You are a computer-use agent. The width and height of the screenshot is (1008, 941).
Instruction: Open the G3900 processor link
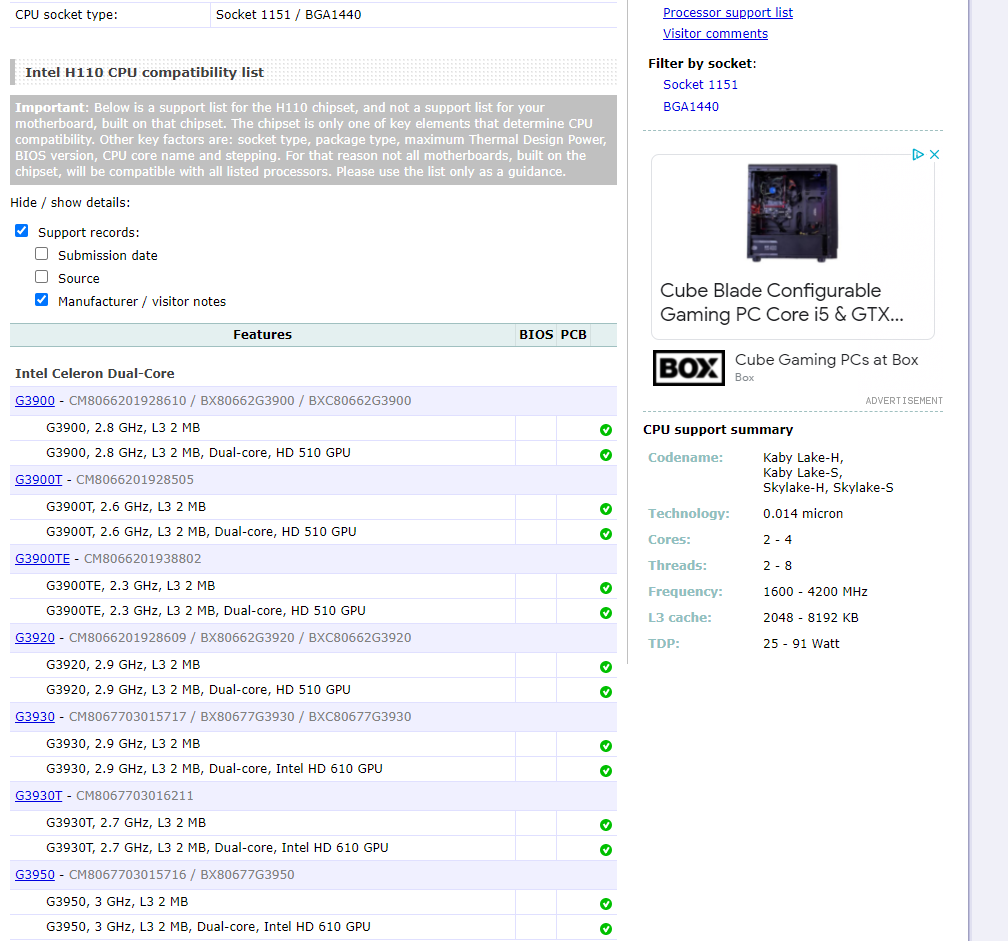(x=35, y=401)
